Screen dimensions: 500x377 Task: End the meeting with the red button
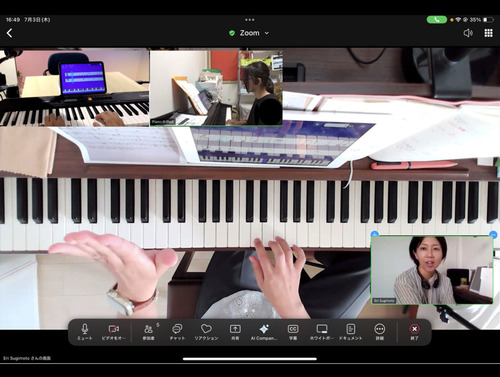point(414,332)
